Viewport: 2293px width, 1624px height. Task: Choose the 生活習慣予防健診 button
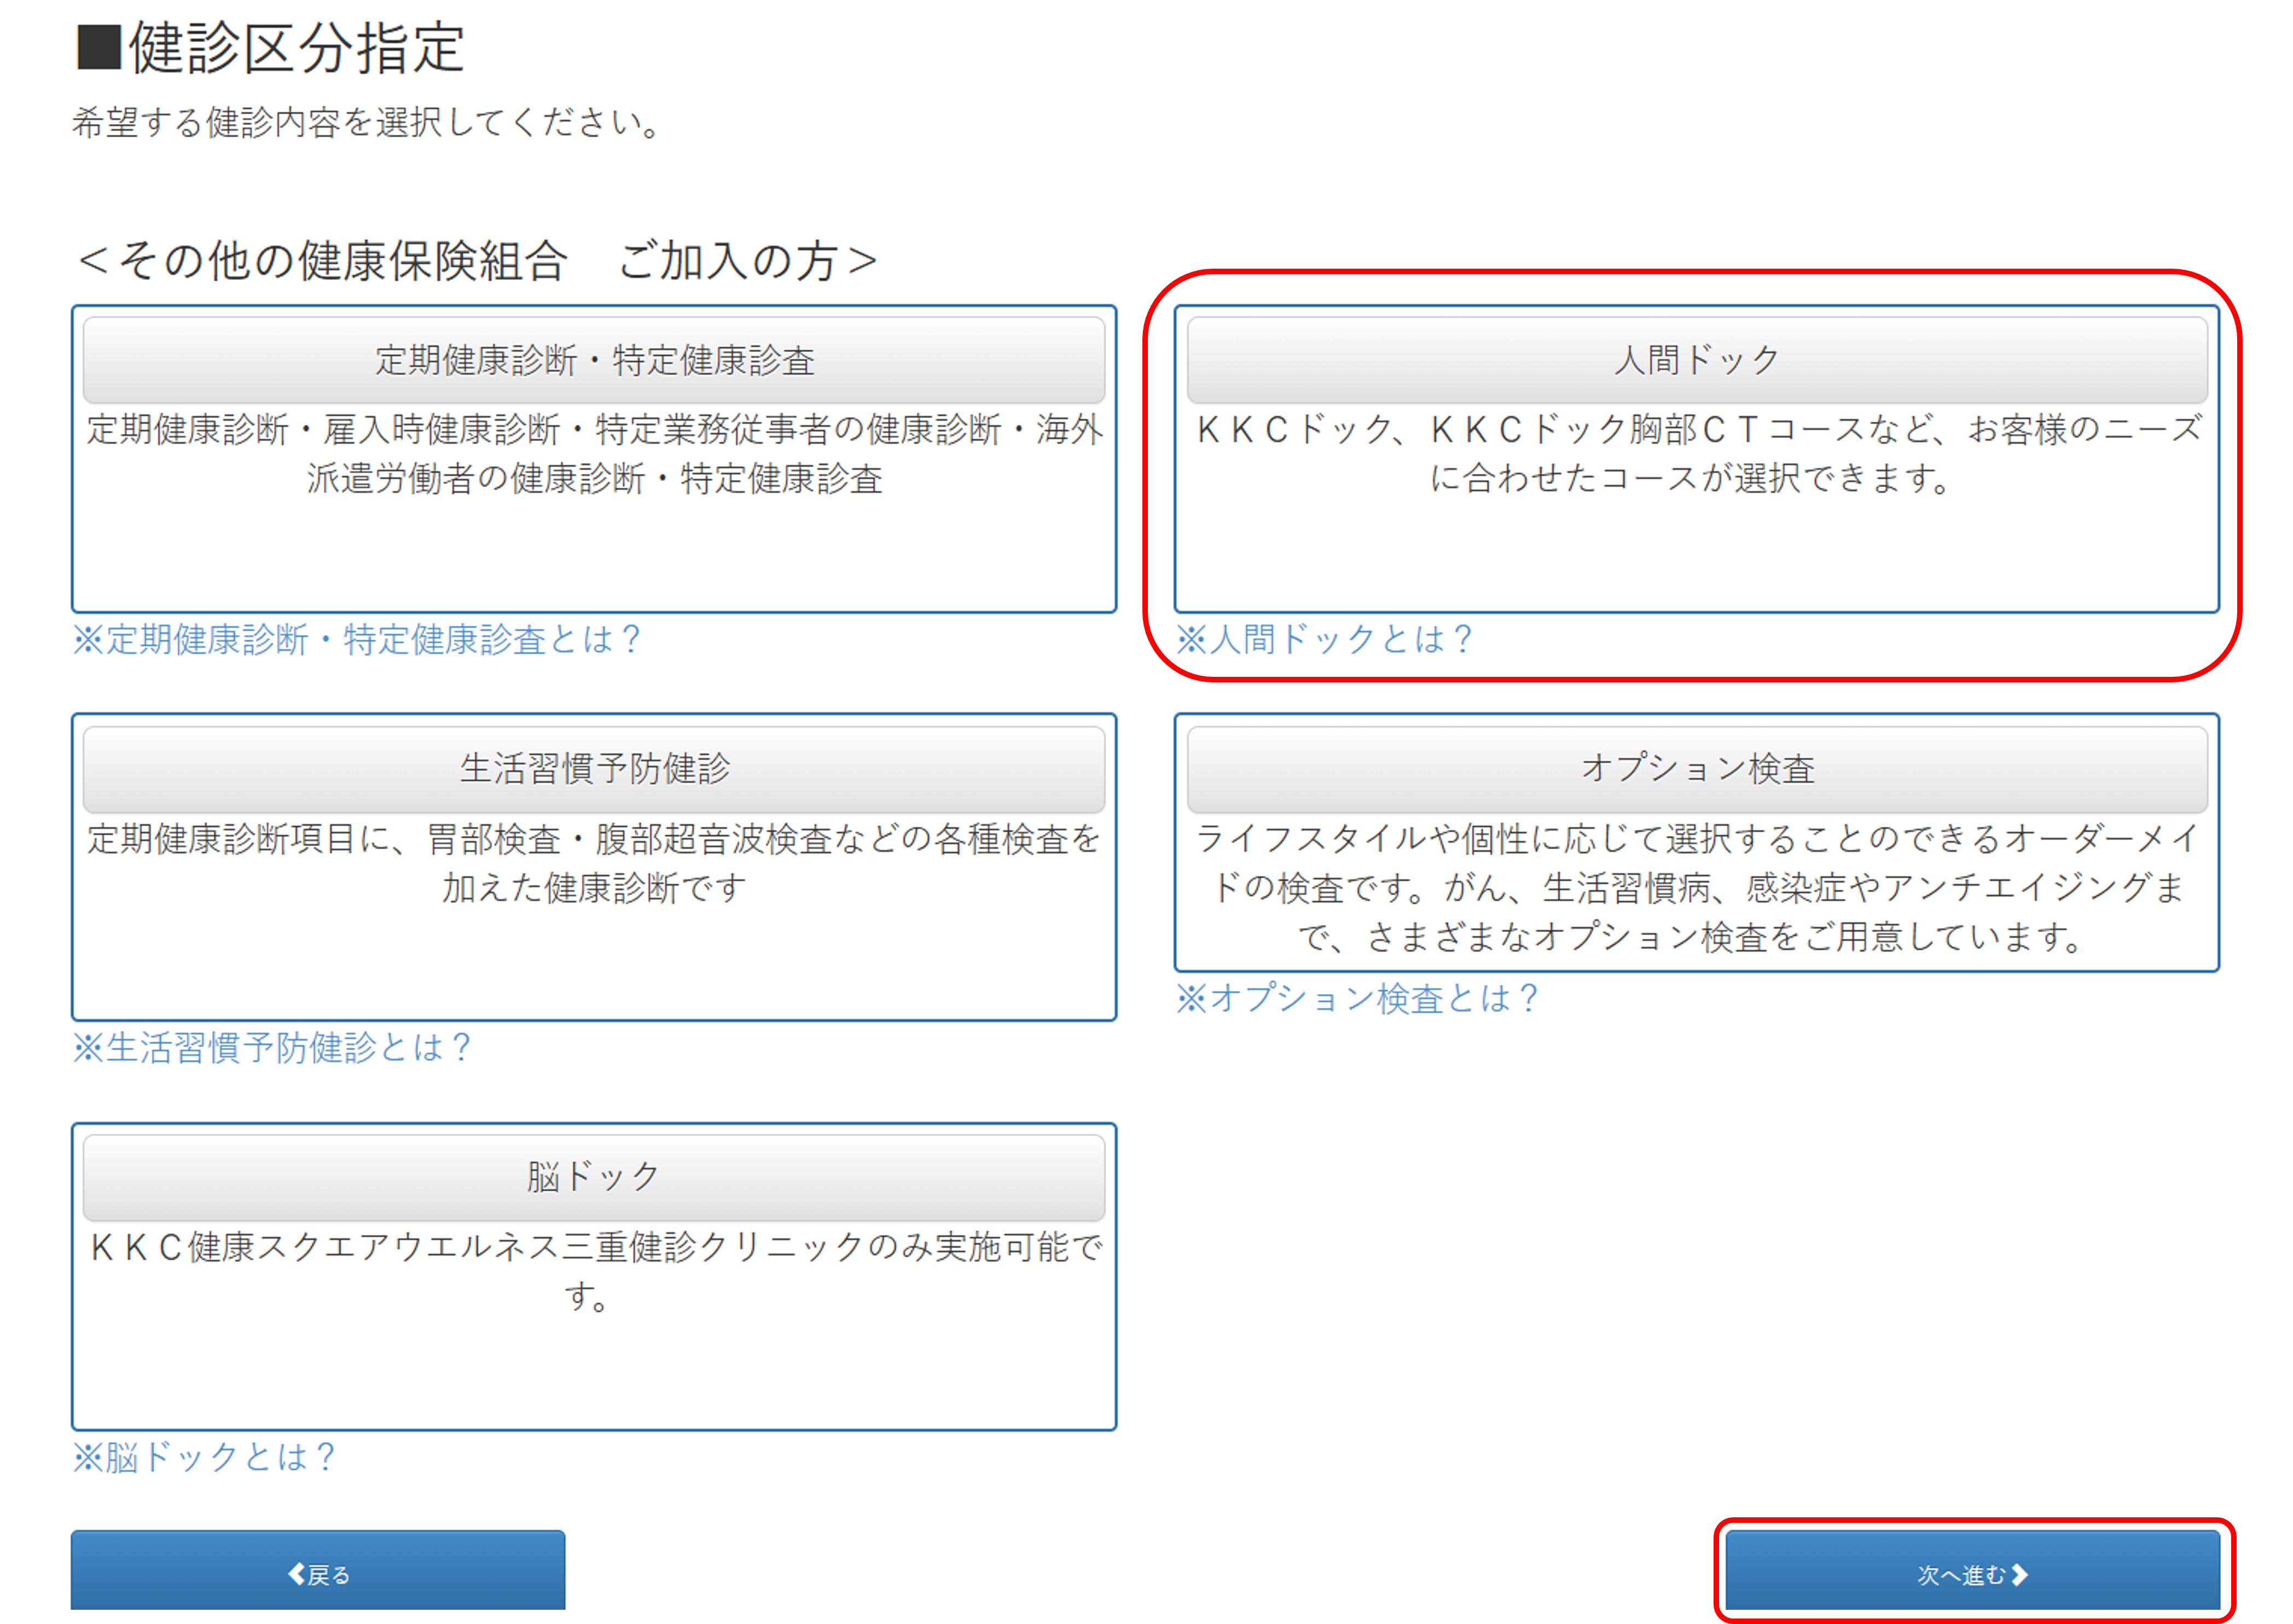594,769
